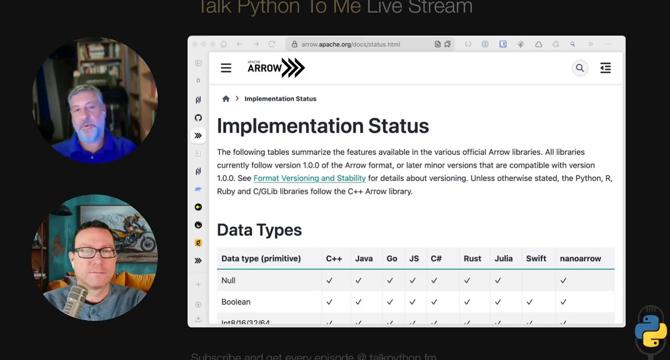The width and height of the screenshot is (670, 360).
Task: Click the C++ column header
Action: (334, 258)
